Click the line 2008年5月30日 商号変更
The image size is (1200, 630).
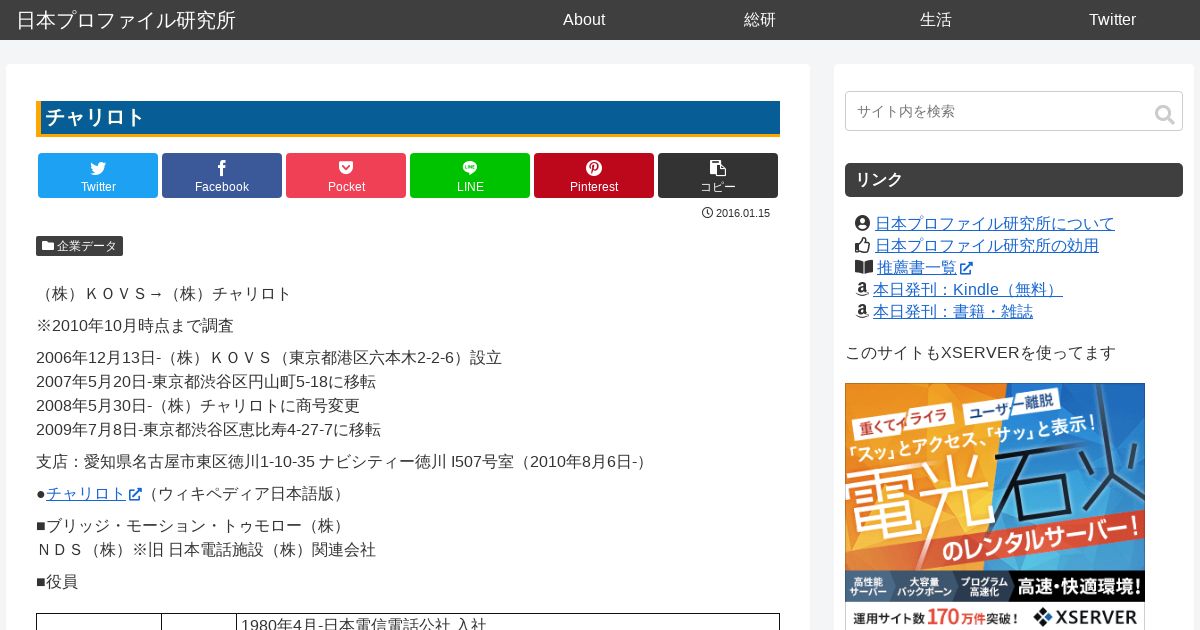198,406
